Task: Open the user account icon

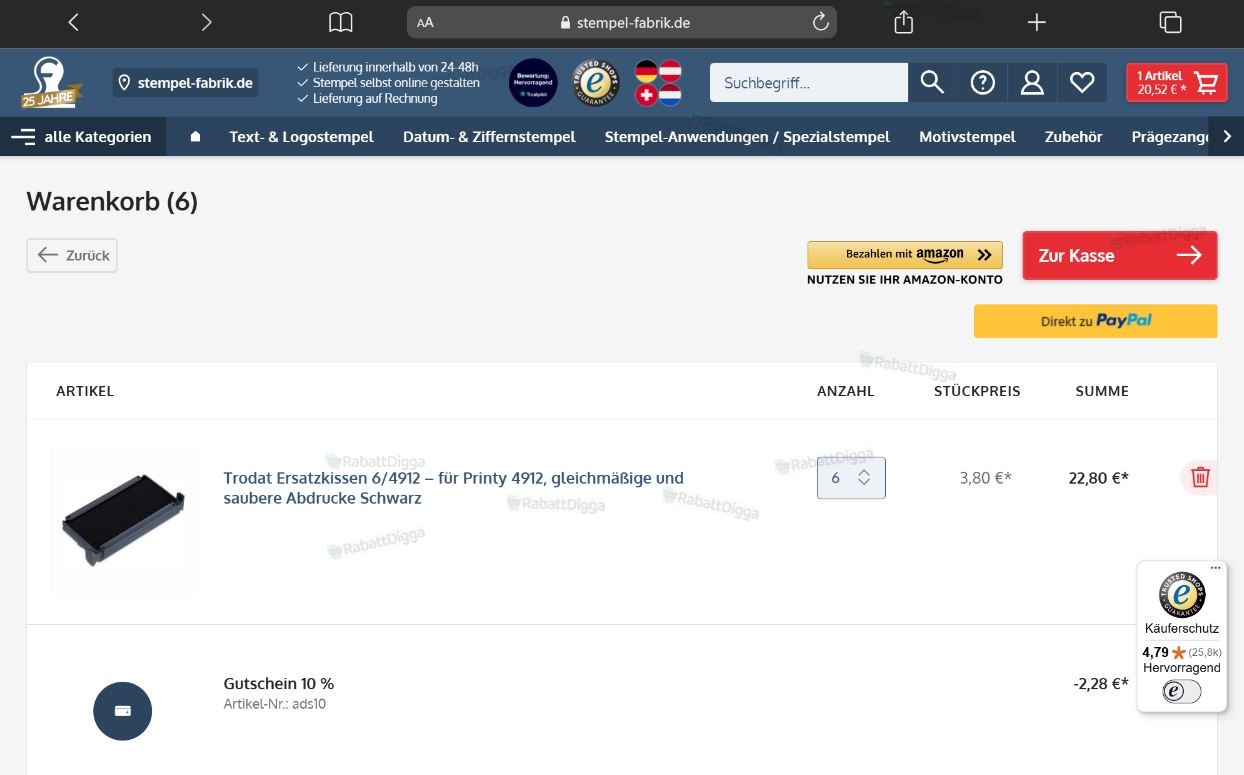Action: point(1032,83)
